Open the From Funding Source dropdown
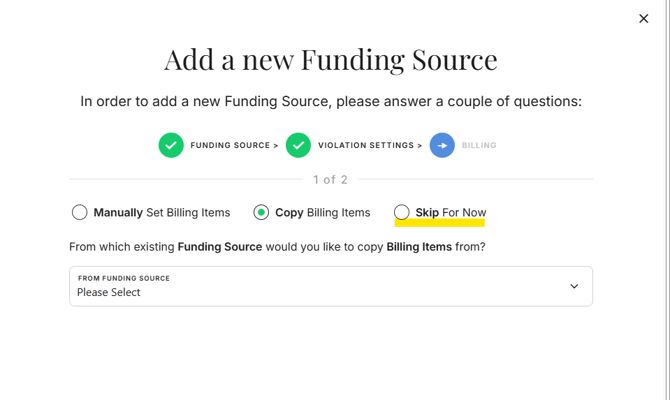The width and height of the screenshot is (670, 400). coord(330,286)
